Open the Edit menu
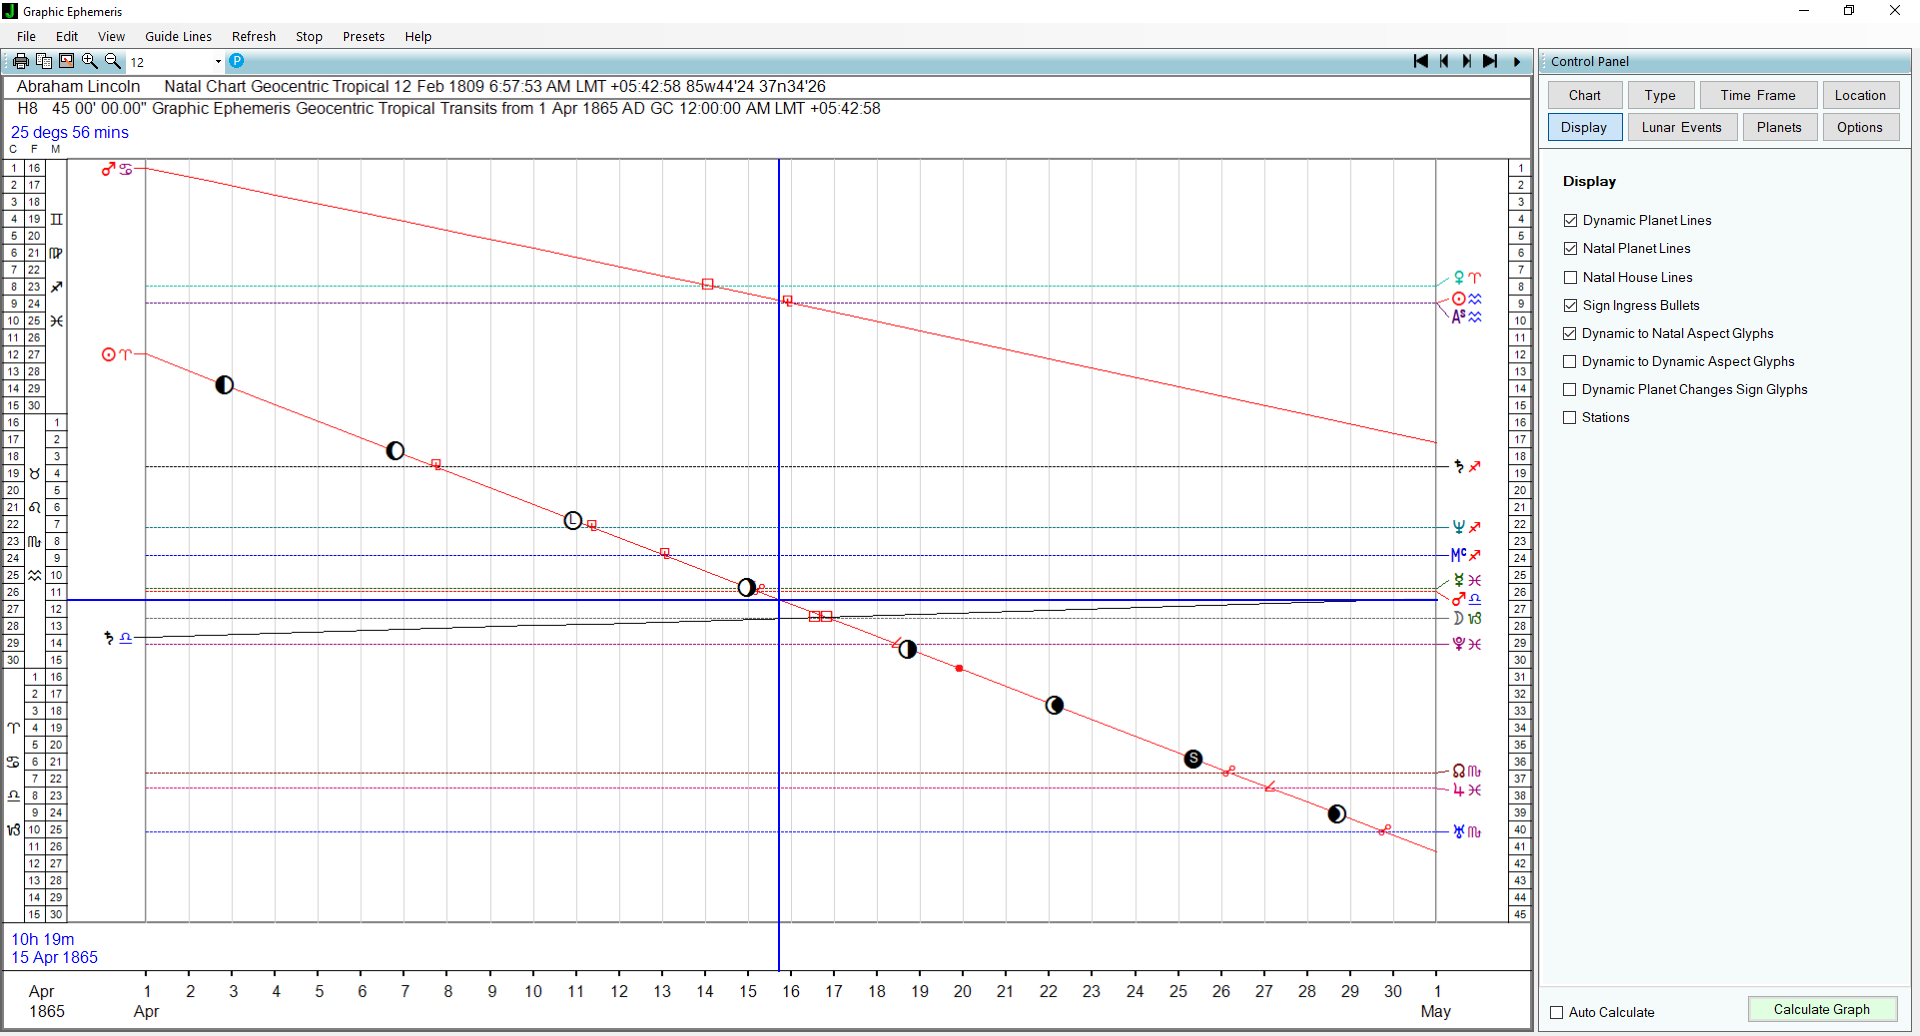 [x=67, y=36]
